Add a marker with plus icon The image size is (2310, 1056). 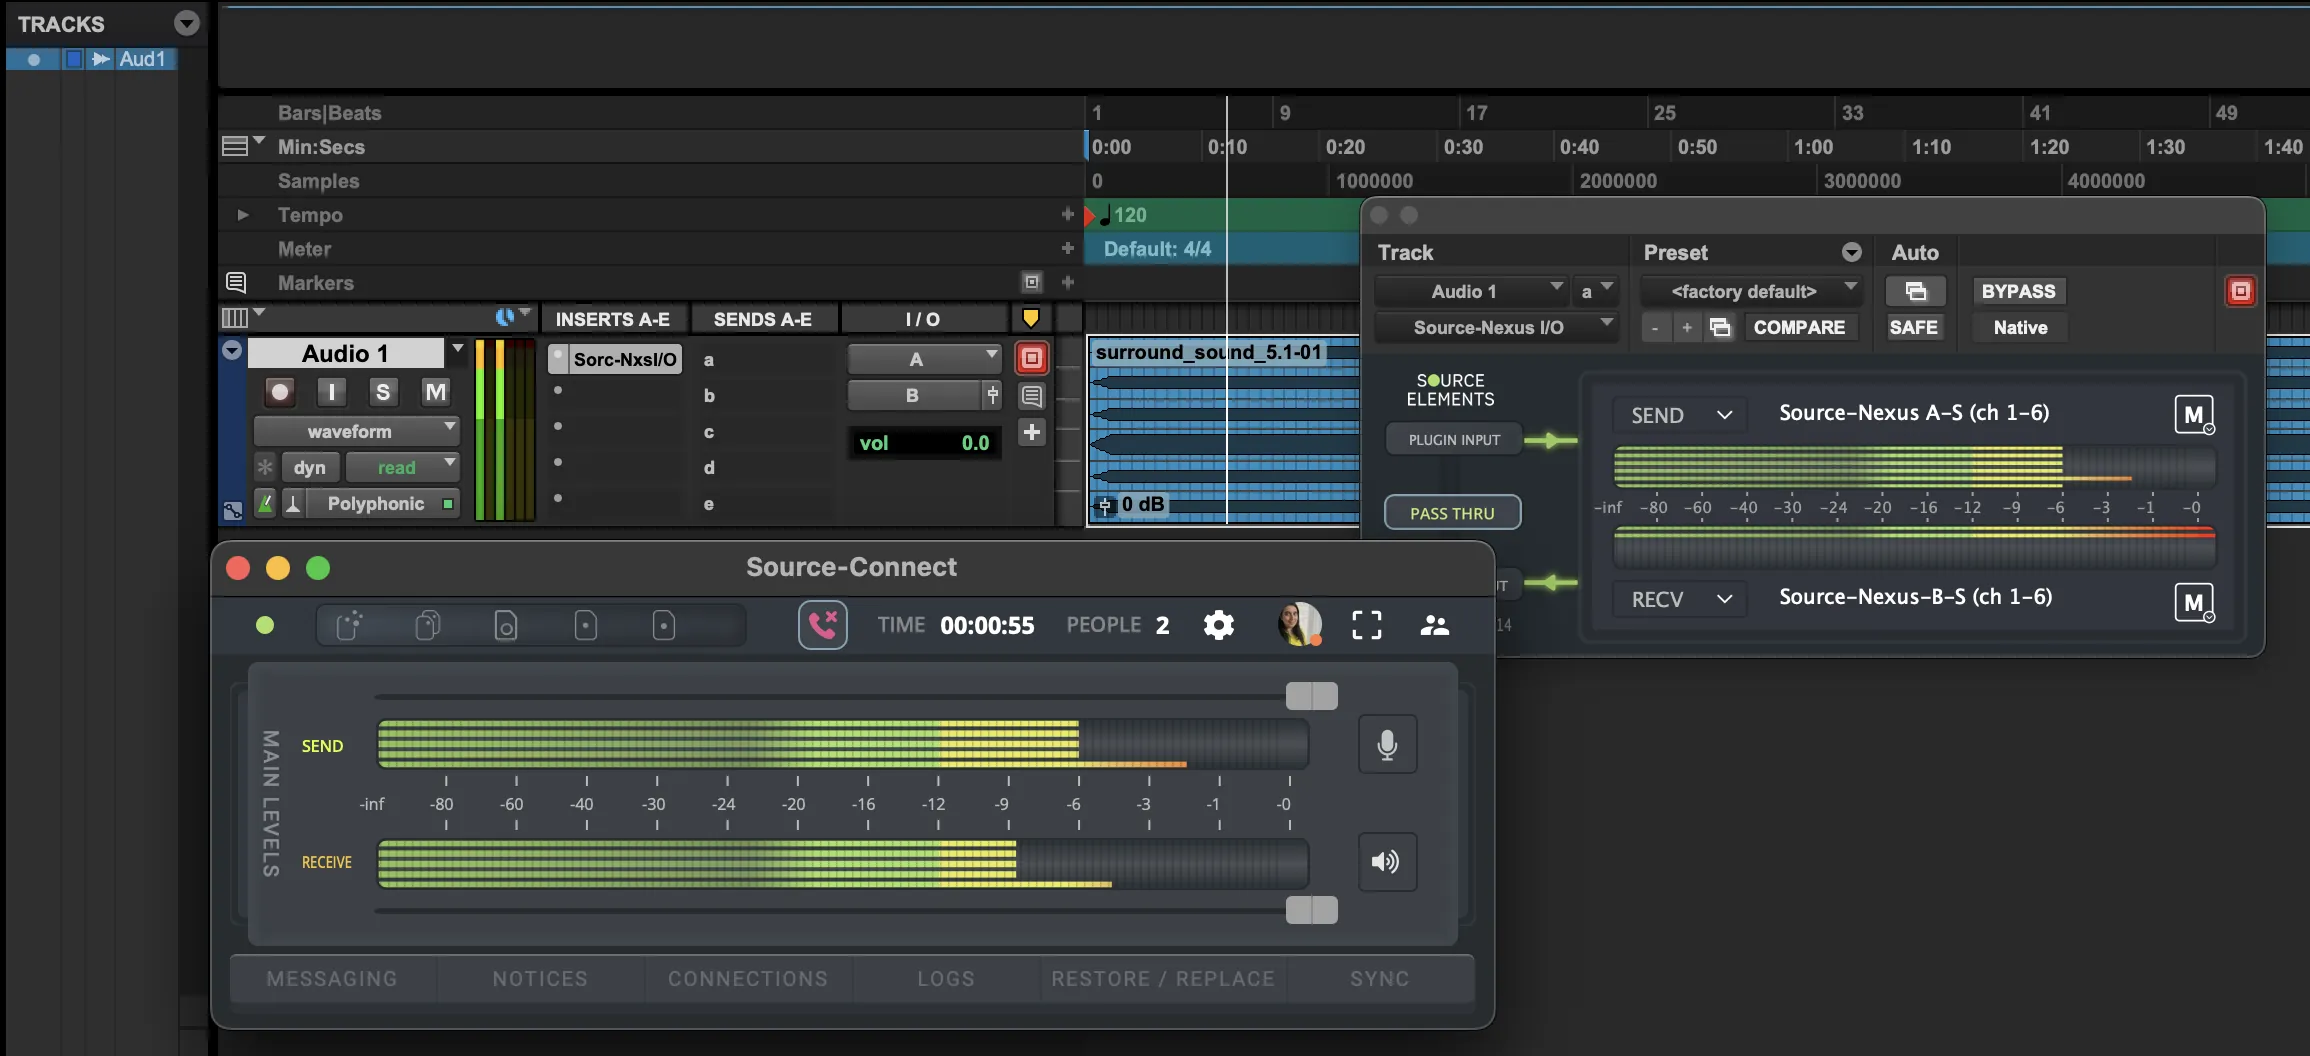[x=1067, y=282]
